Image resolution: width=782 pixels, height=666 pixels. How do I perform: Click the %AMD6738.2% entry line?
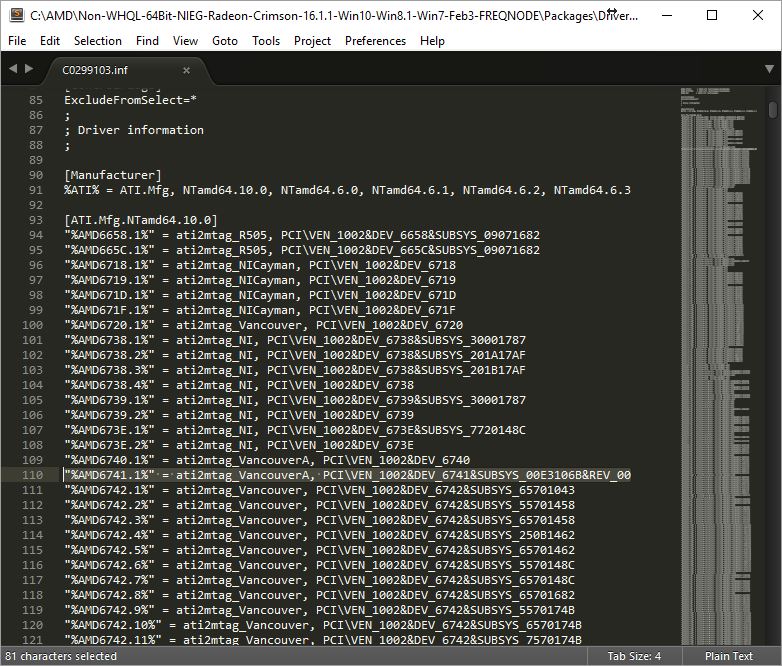[x=295, y=355]
